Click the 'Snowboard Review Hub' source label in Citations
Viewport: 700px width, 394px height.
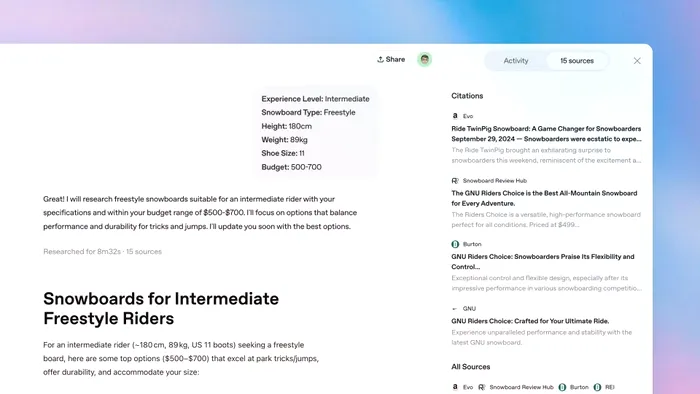pos(495,181)
